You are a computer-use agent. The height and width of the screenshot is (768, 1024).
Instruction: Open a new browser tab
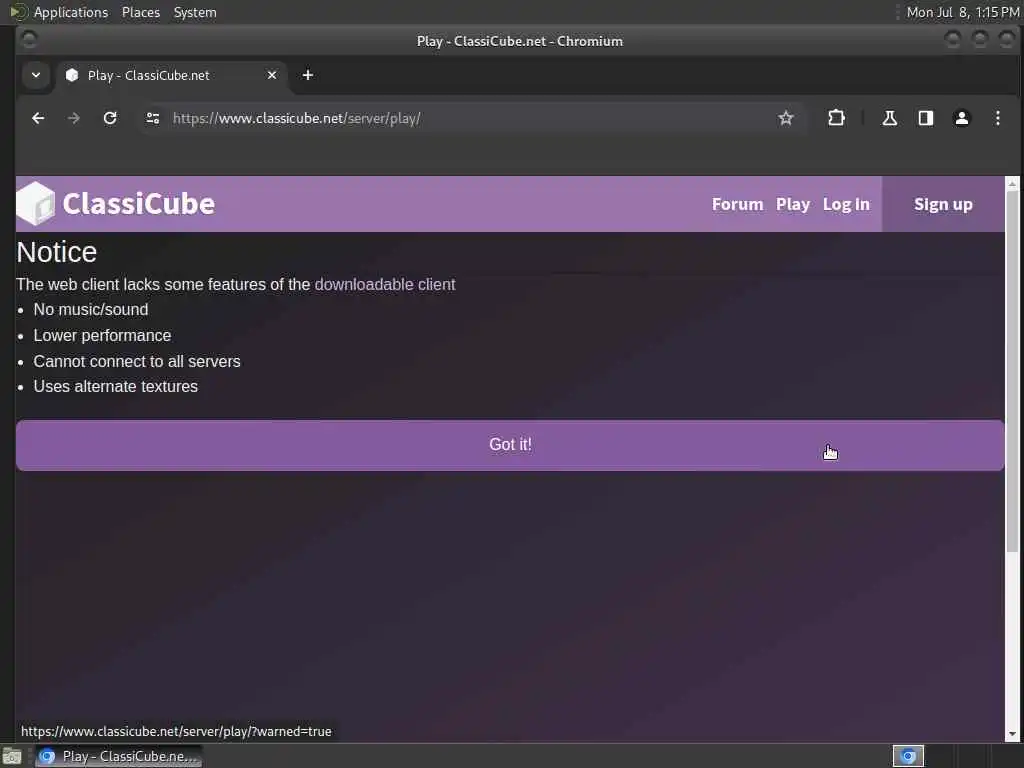click(x=308, y=75)
